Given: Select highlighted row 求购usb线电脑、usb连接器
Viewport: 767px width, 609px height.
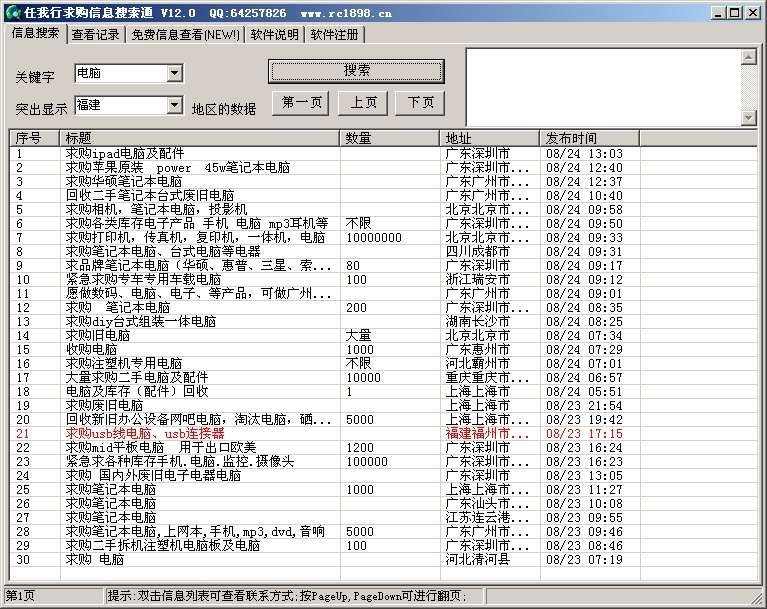Looking at the screenshot, I should (x=384, y=433).
